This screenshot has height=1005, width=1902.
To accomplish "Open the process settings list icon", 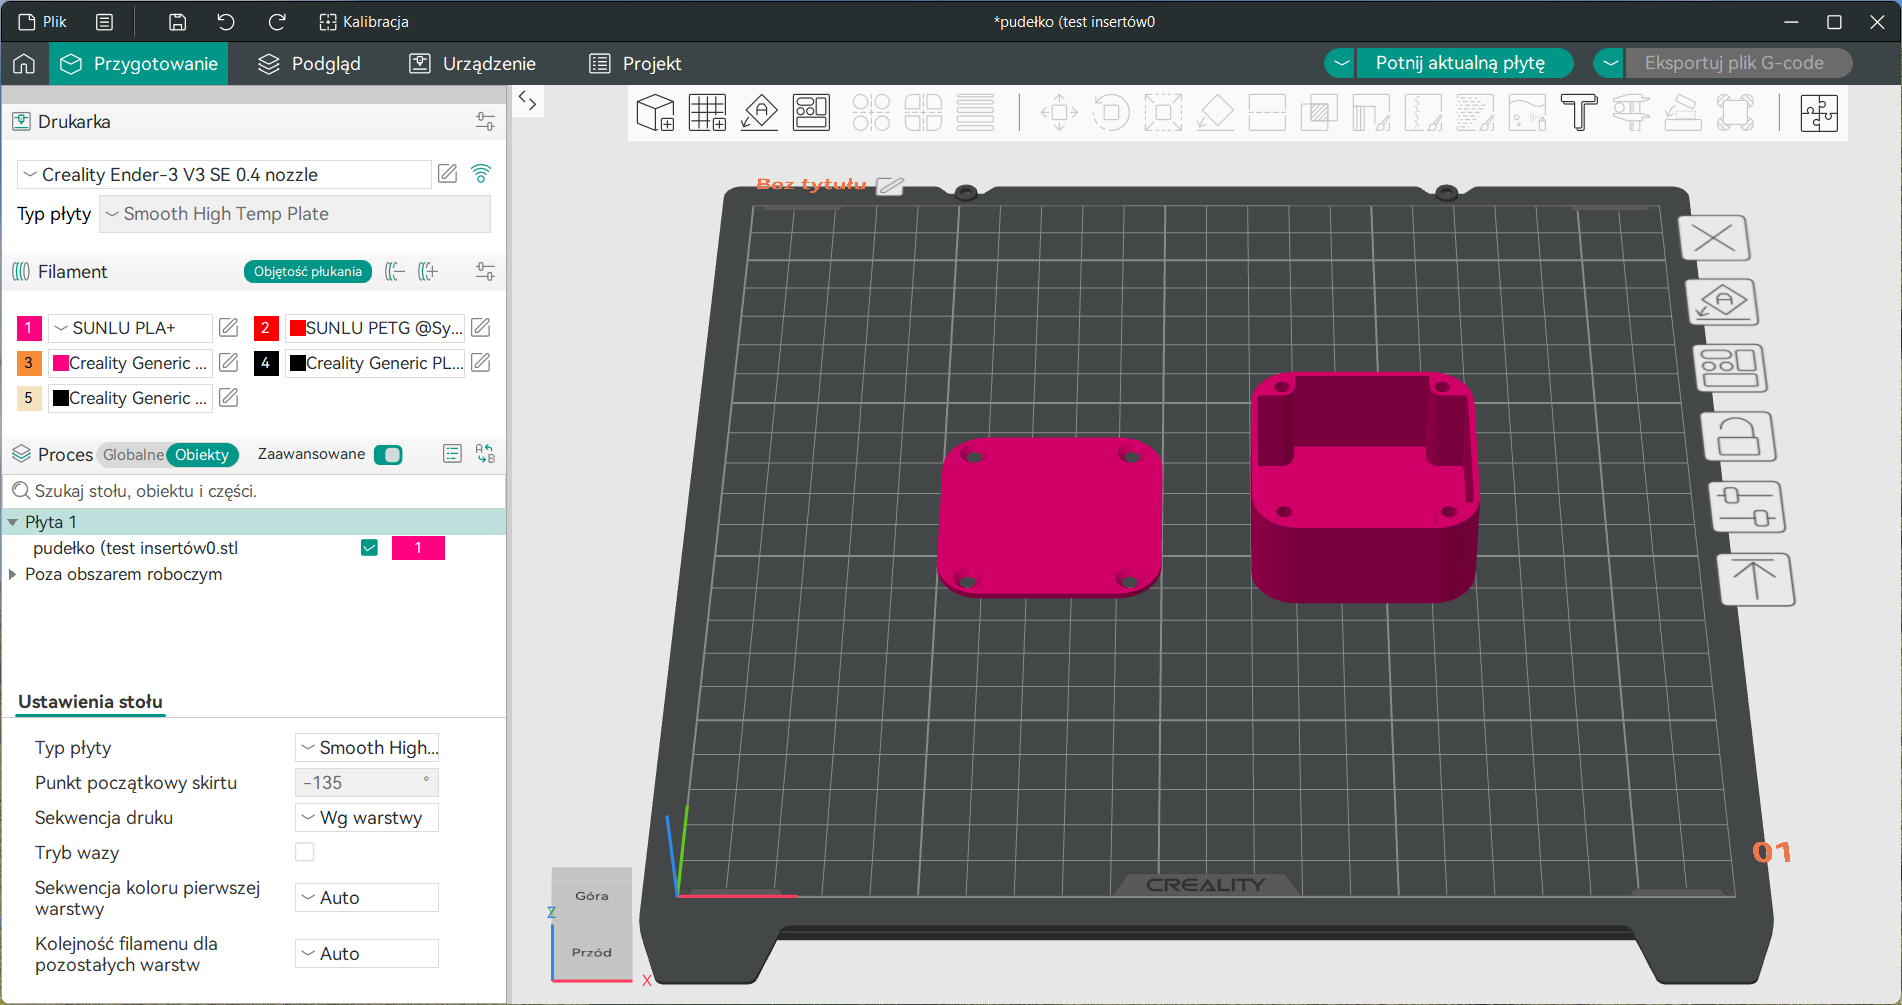I will coord(452,454).
